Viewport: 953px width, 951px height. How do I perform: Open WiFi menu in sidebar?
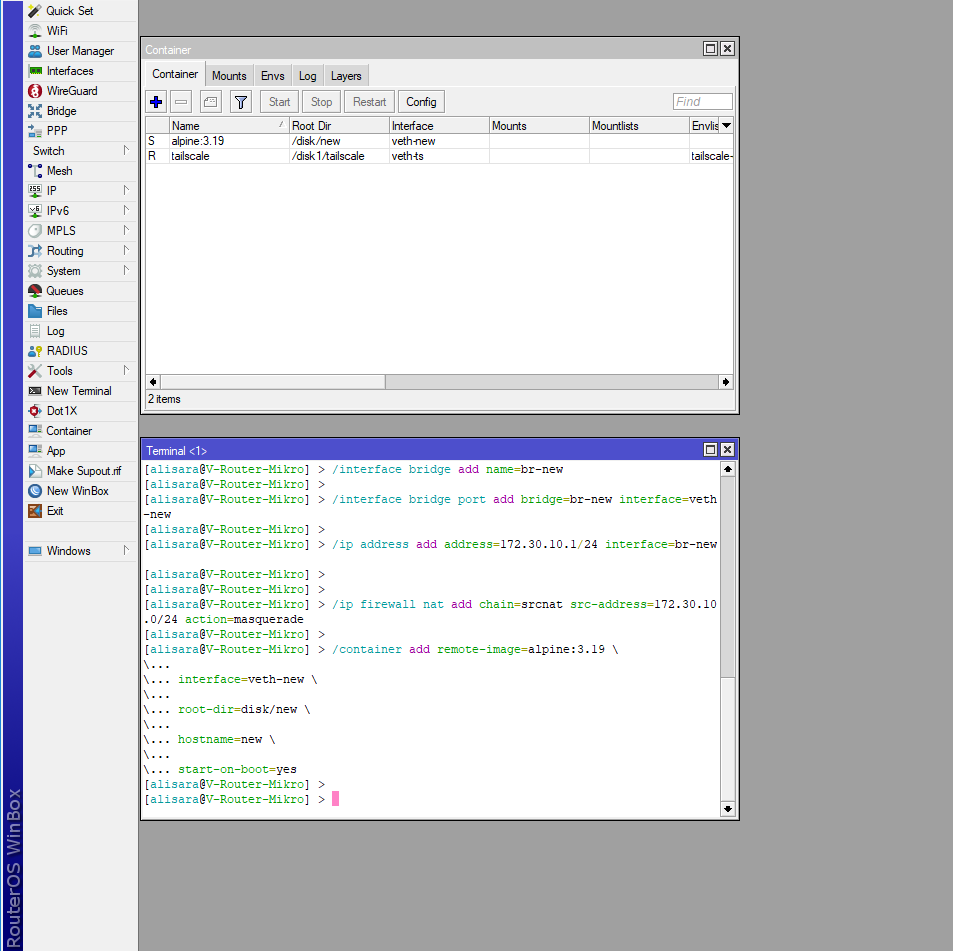pyautogui.click(x=80, y=31)
